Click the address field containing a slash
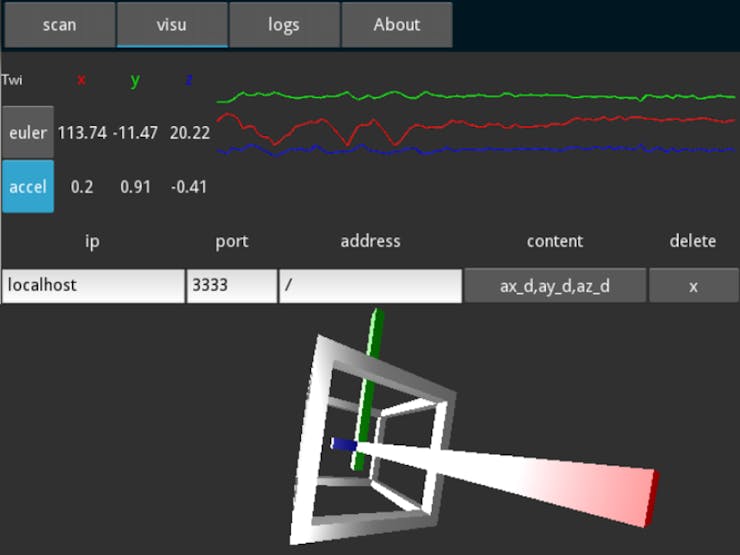Viewport: 740px width, 555px height. 370,286
